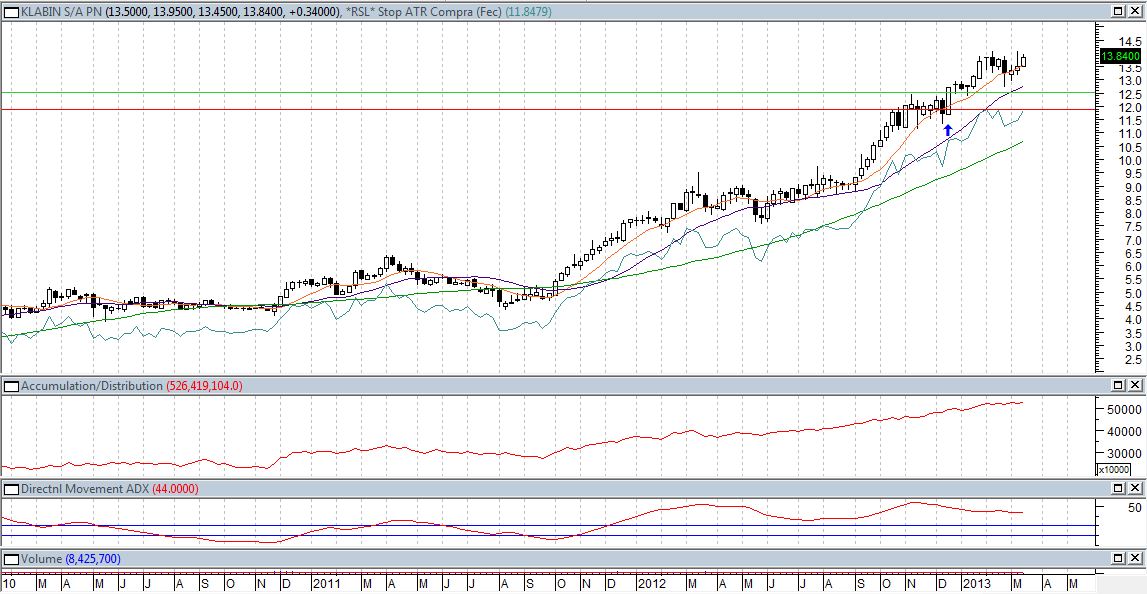Open the Directnl Movement ADX pane menu icon
The width and height of the screenshot is (1147, 594).
coord(10,489)
